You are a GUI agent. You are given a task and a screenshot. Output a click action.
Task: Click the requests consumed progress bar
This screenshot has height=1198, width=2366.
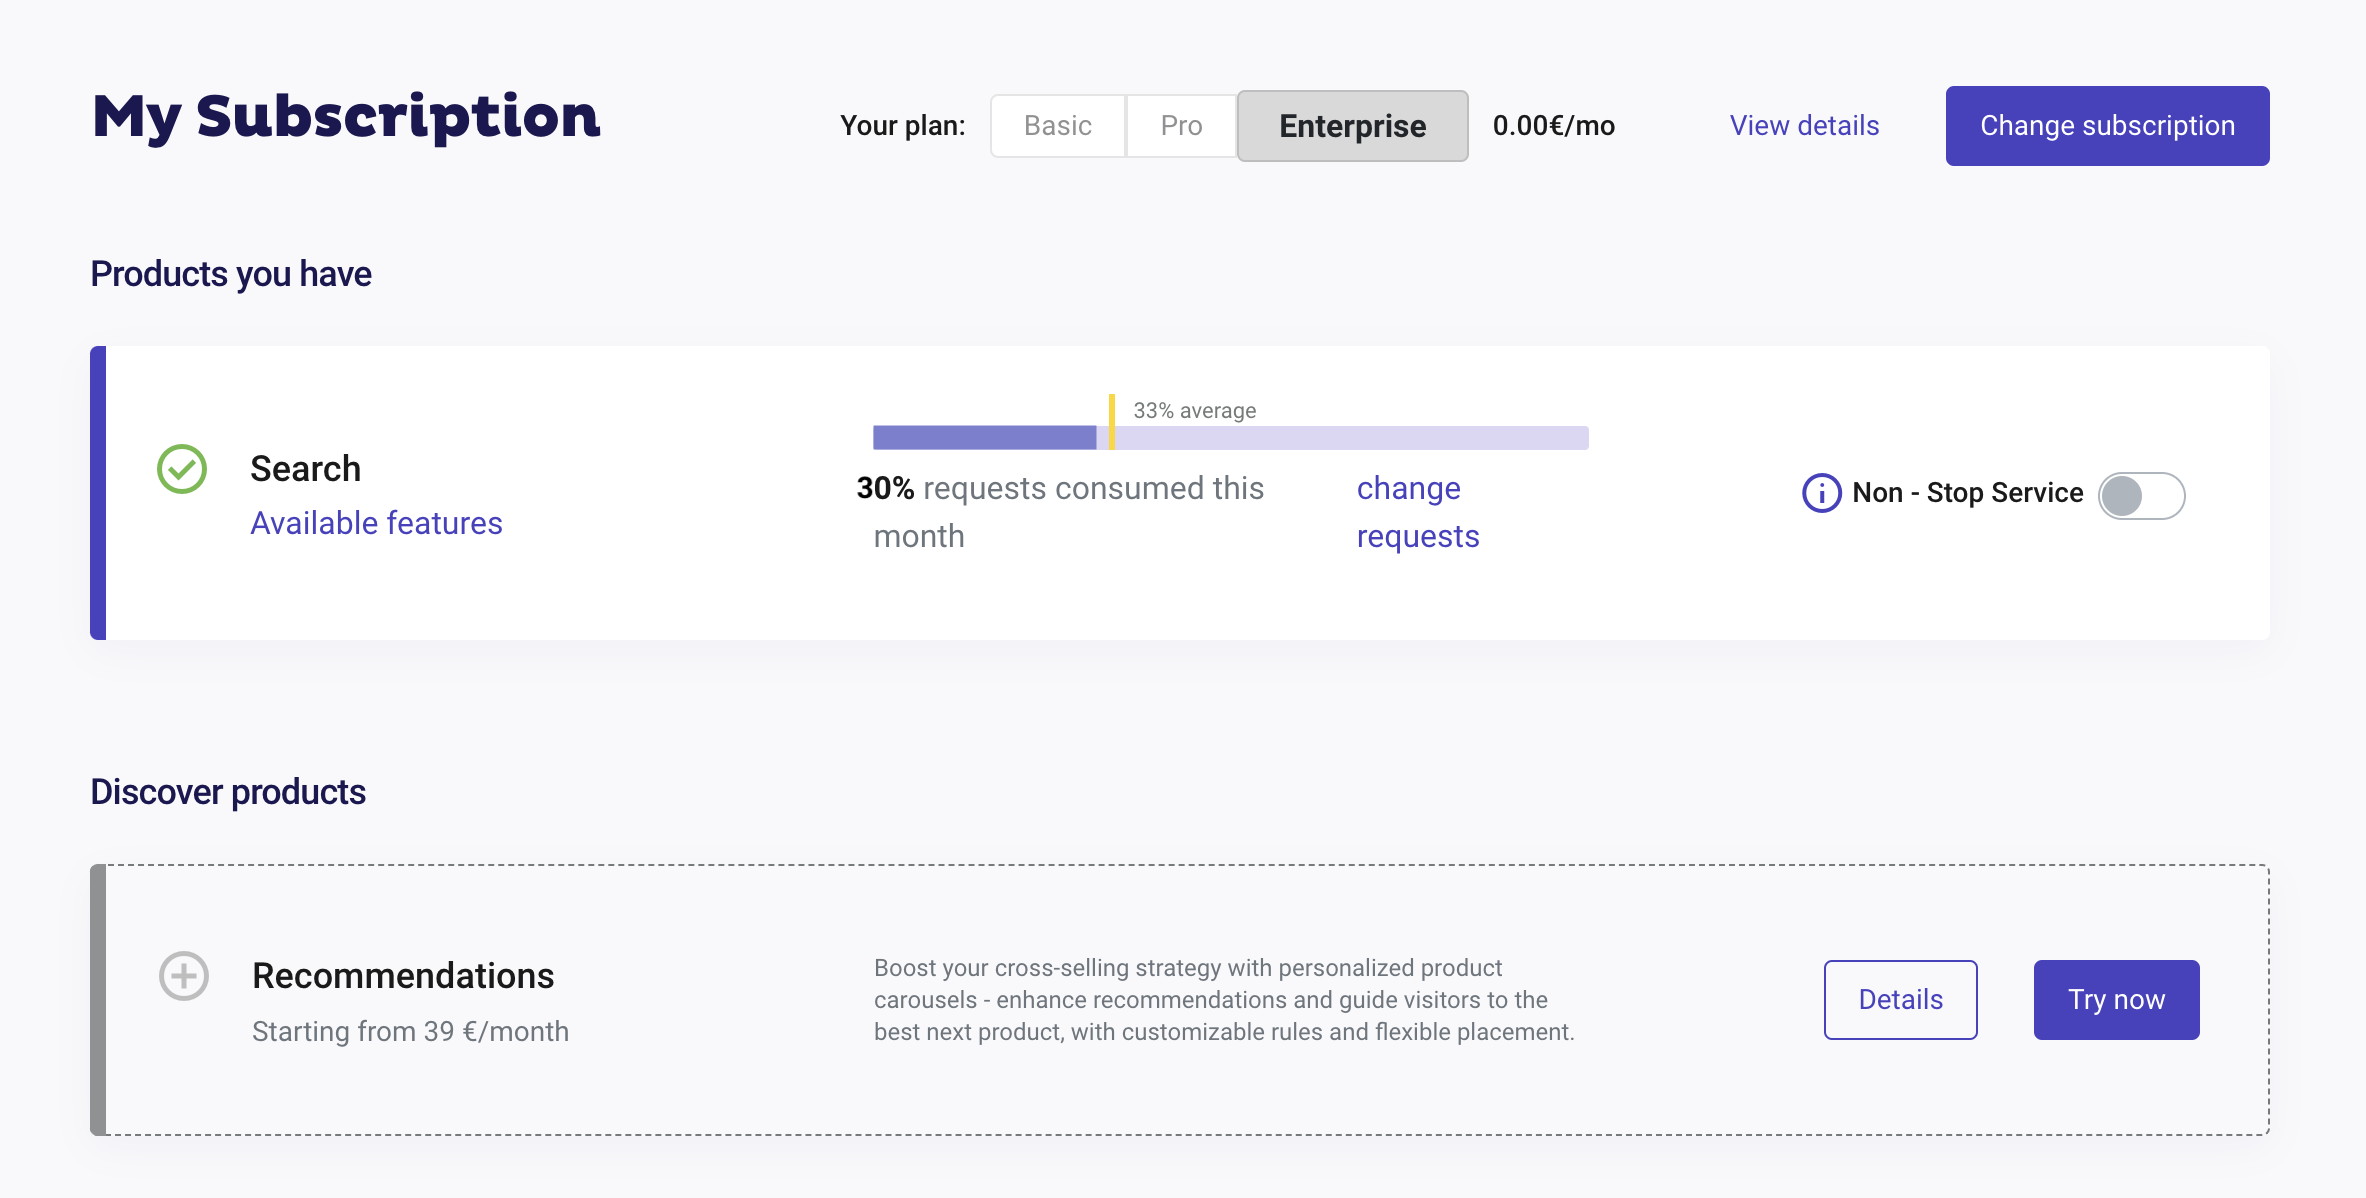pyautogui.click(x=1231, y=438)
